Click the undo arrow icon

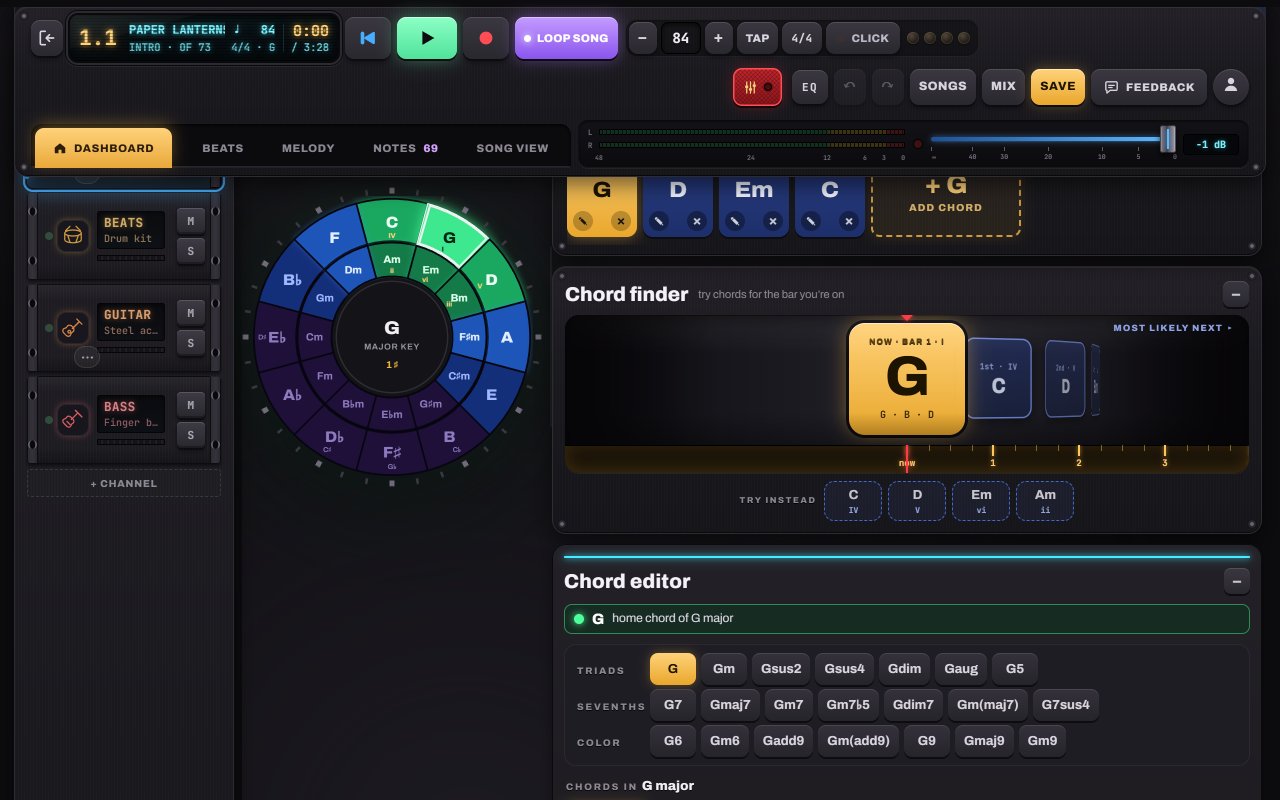(850, 87)
